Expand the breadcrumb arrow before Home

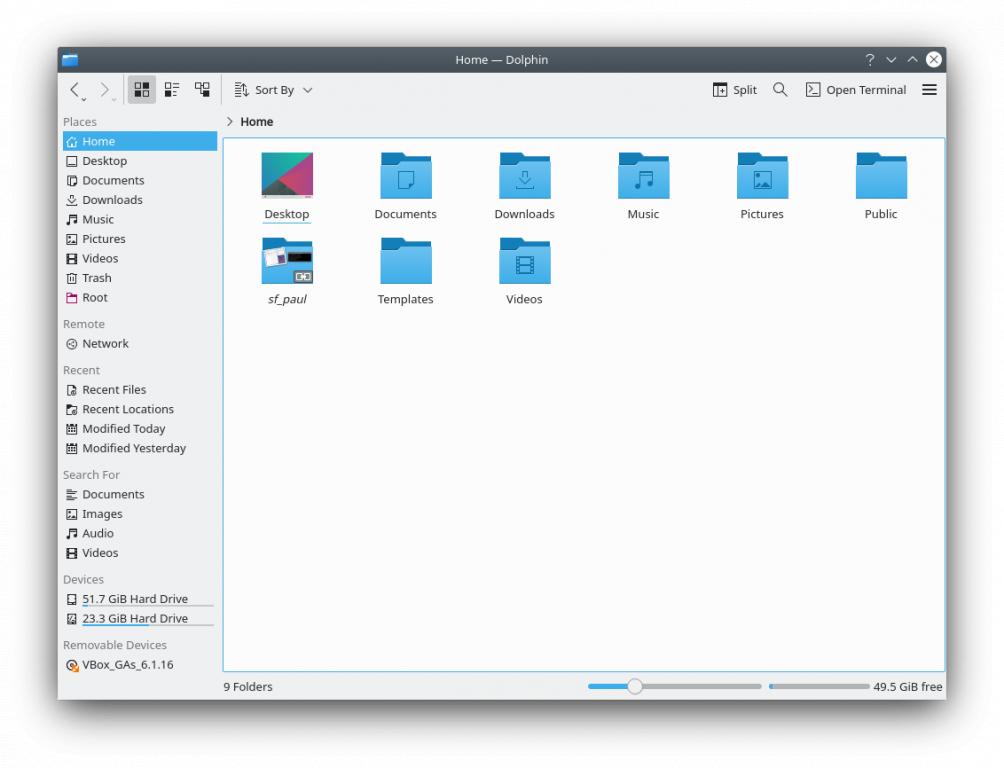tap(231, 122)
